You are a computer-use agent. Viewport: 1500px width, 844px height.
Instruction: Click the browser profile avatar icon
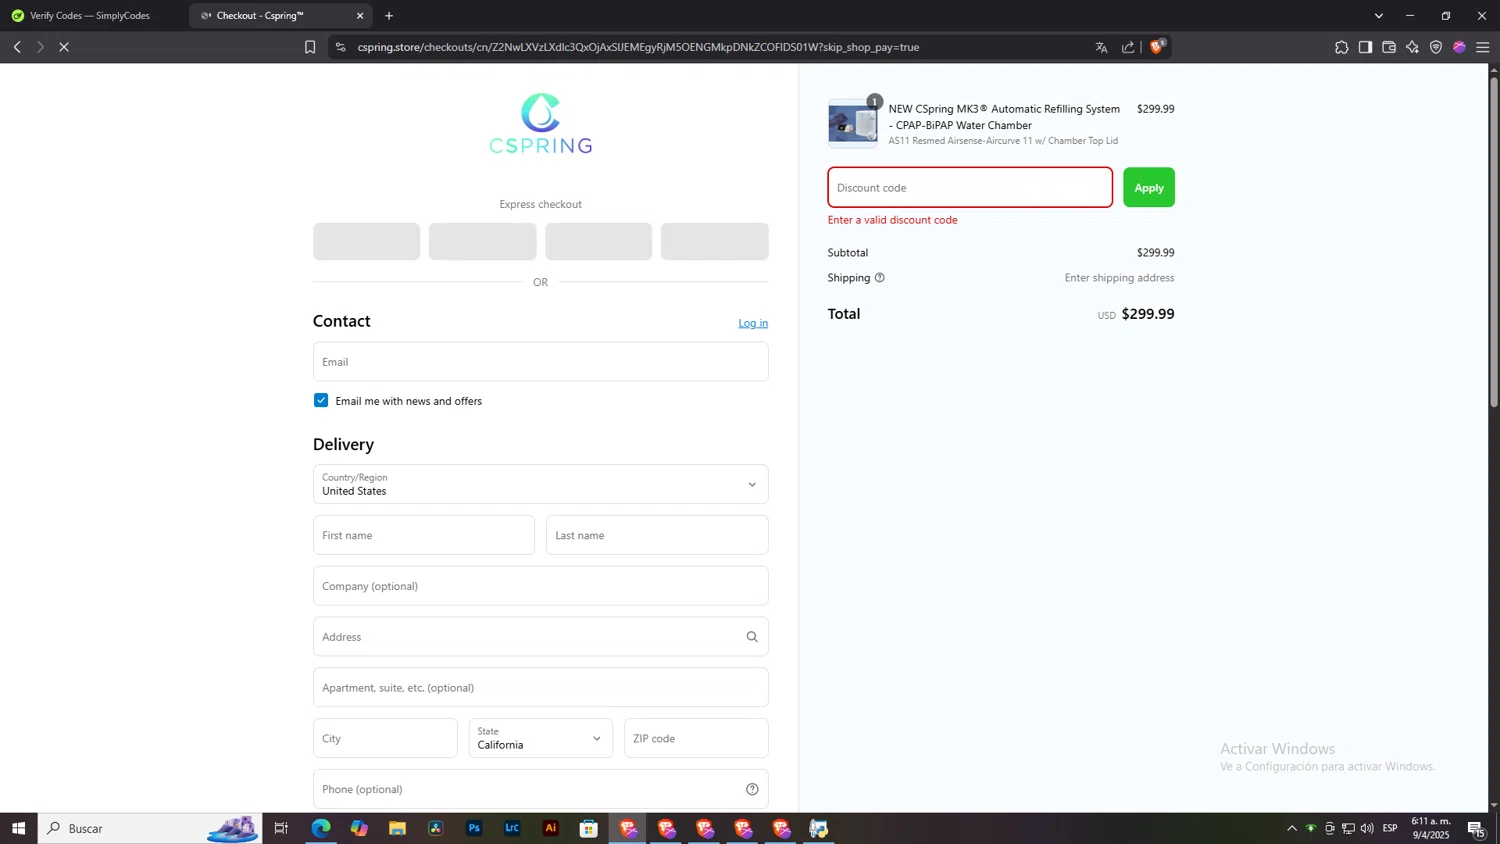click(1459, 47)
